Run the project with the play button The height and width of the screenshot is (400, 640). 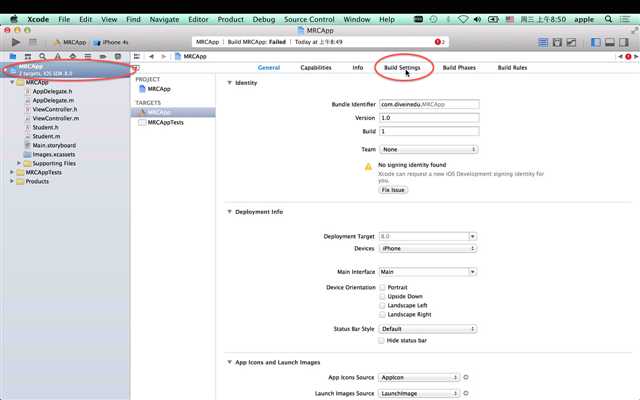pos(16,42)
